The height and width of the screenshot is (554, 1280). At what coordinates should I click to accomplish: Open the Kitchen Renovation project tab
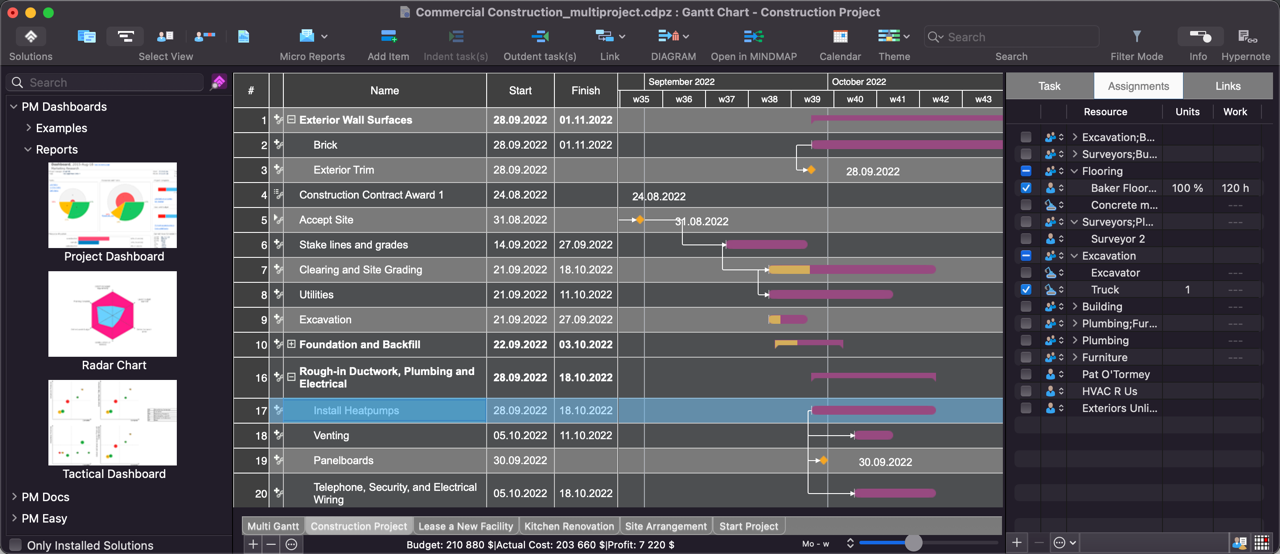[x=568, y=526]
